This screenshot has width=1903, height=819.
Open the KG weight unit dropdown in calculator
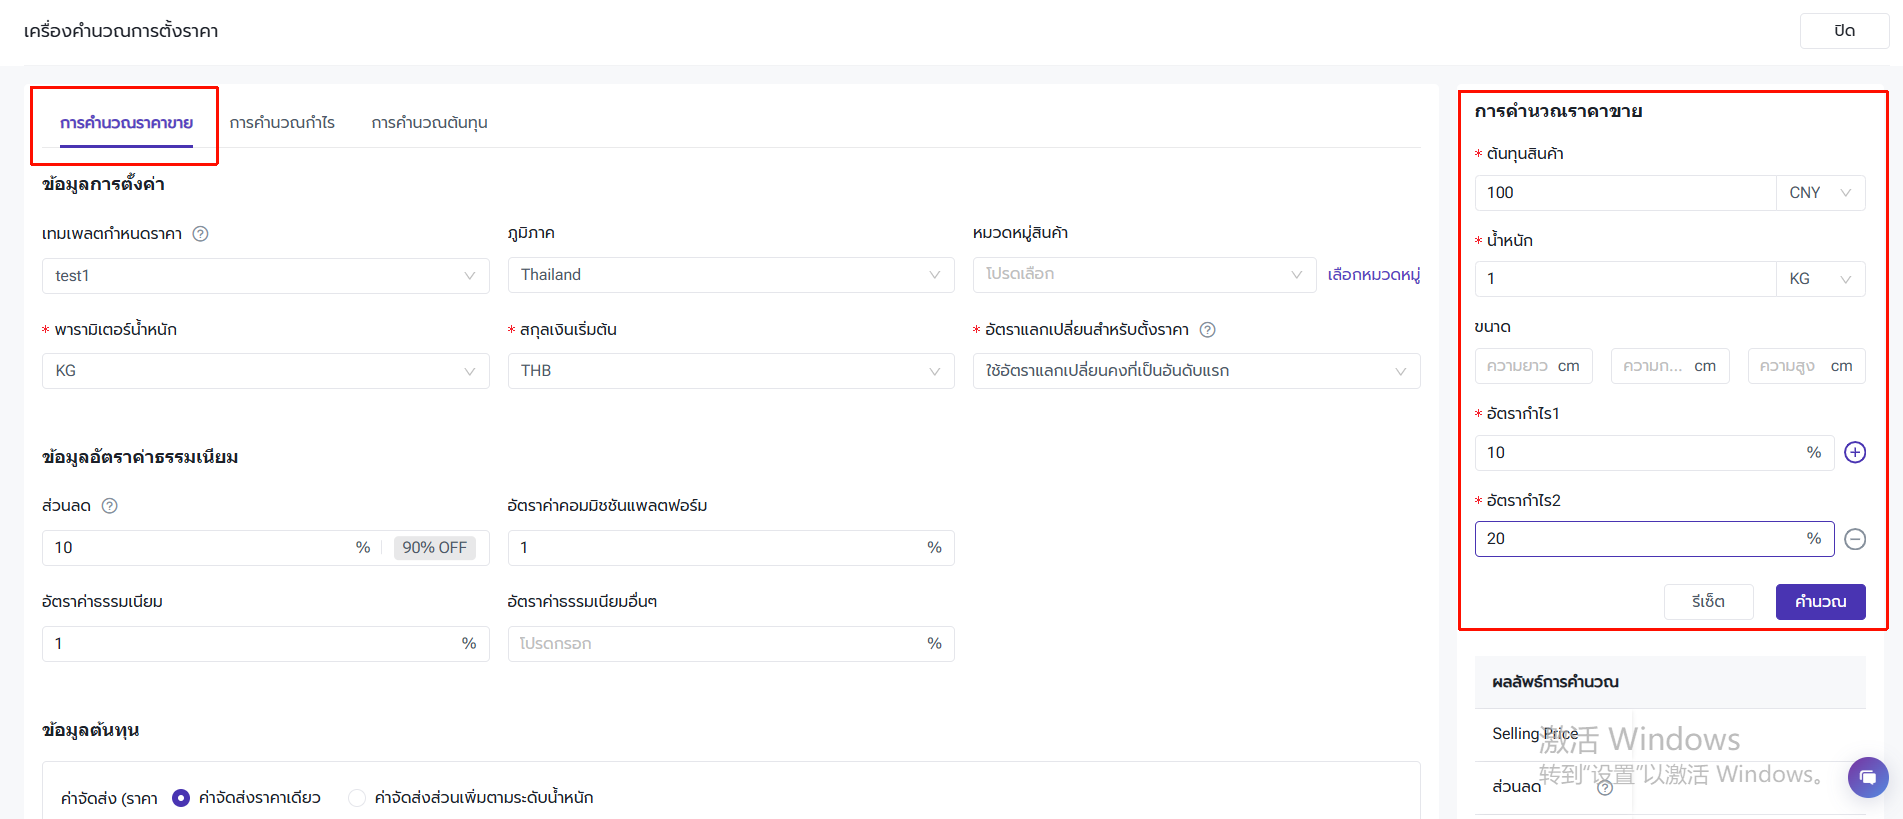tap(1819, 279)
